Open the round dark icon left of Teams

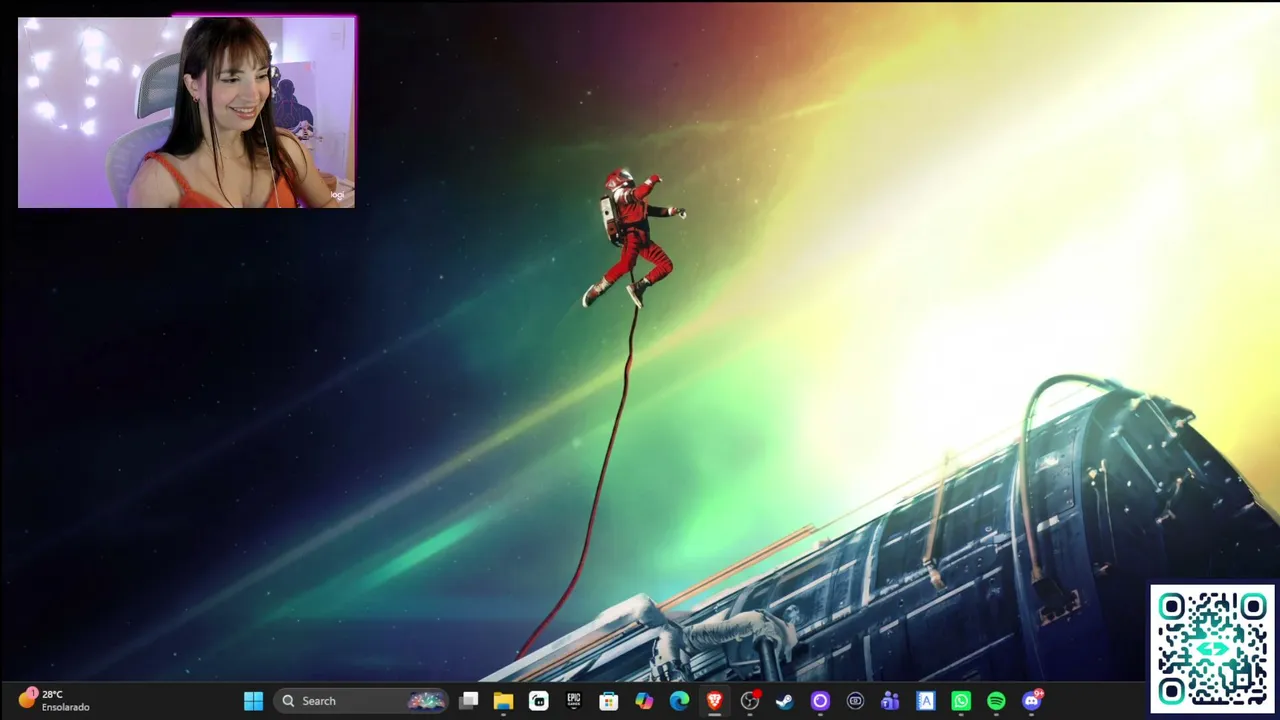(x=855, y=701)
